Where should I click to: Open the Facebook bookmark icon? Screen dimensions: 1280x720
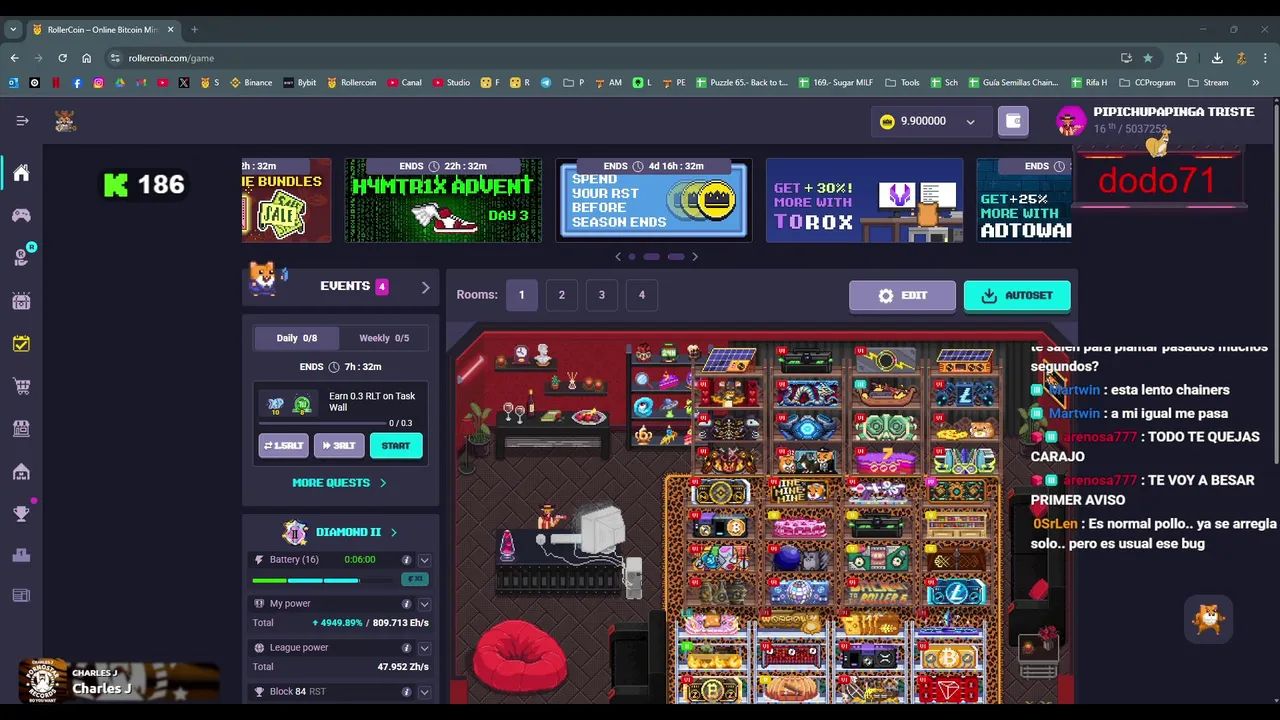(x=77, y=83)
